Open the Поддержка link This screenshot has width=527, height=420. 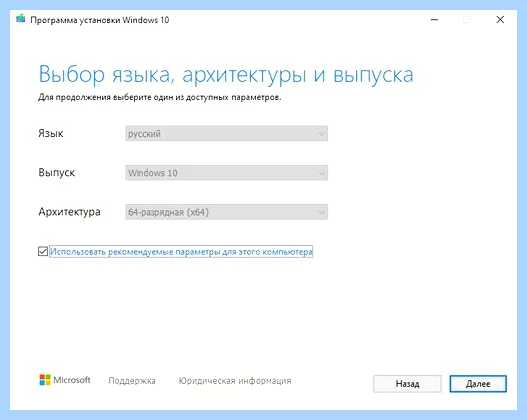132,381
